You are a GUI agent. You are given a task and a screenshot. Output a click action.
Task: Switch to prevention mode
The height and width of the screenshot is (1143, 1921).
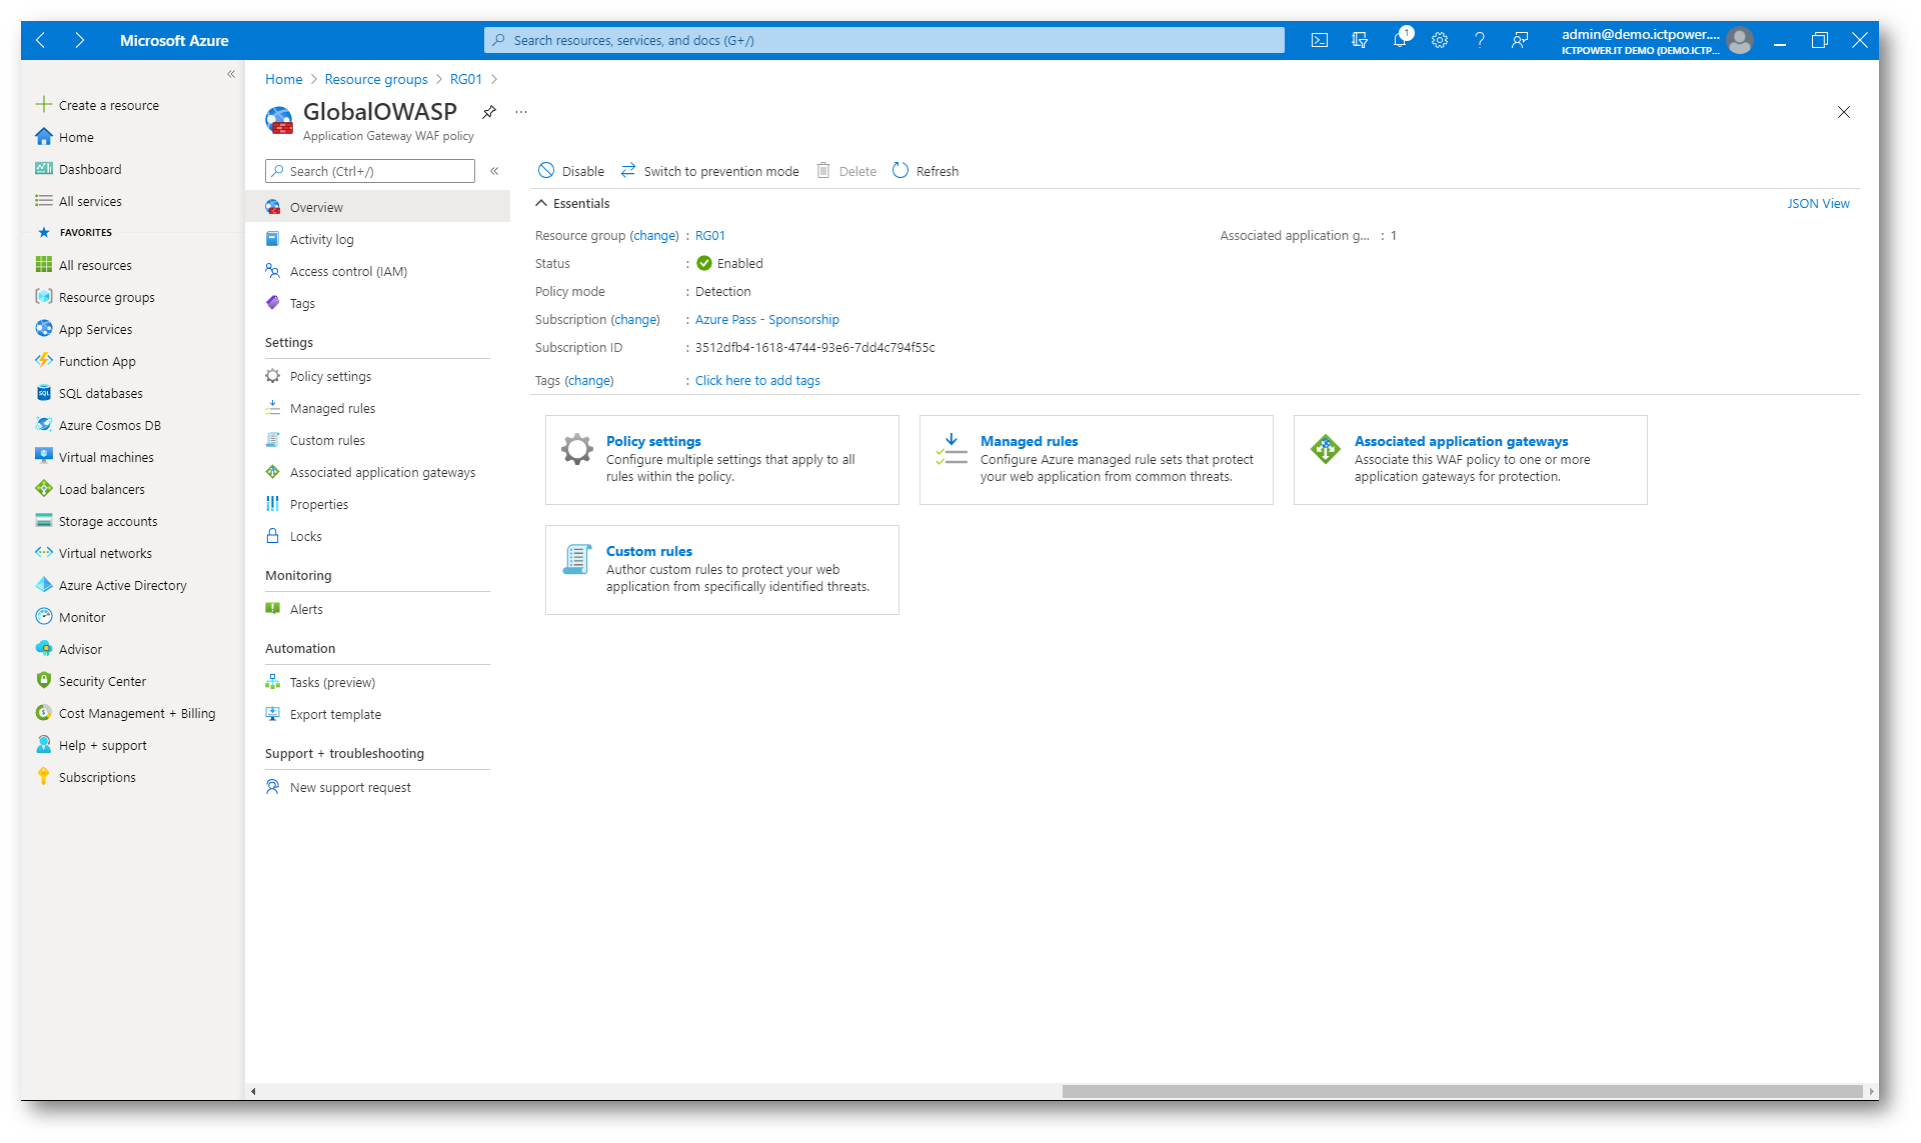(709, 171)
